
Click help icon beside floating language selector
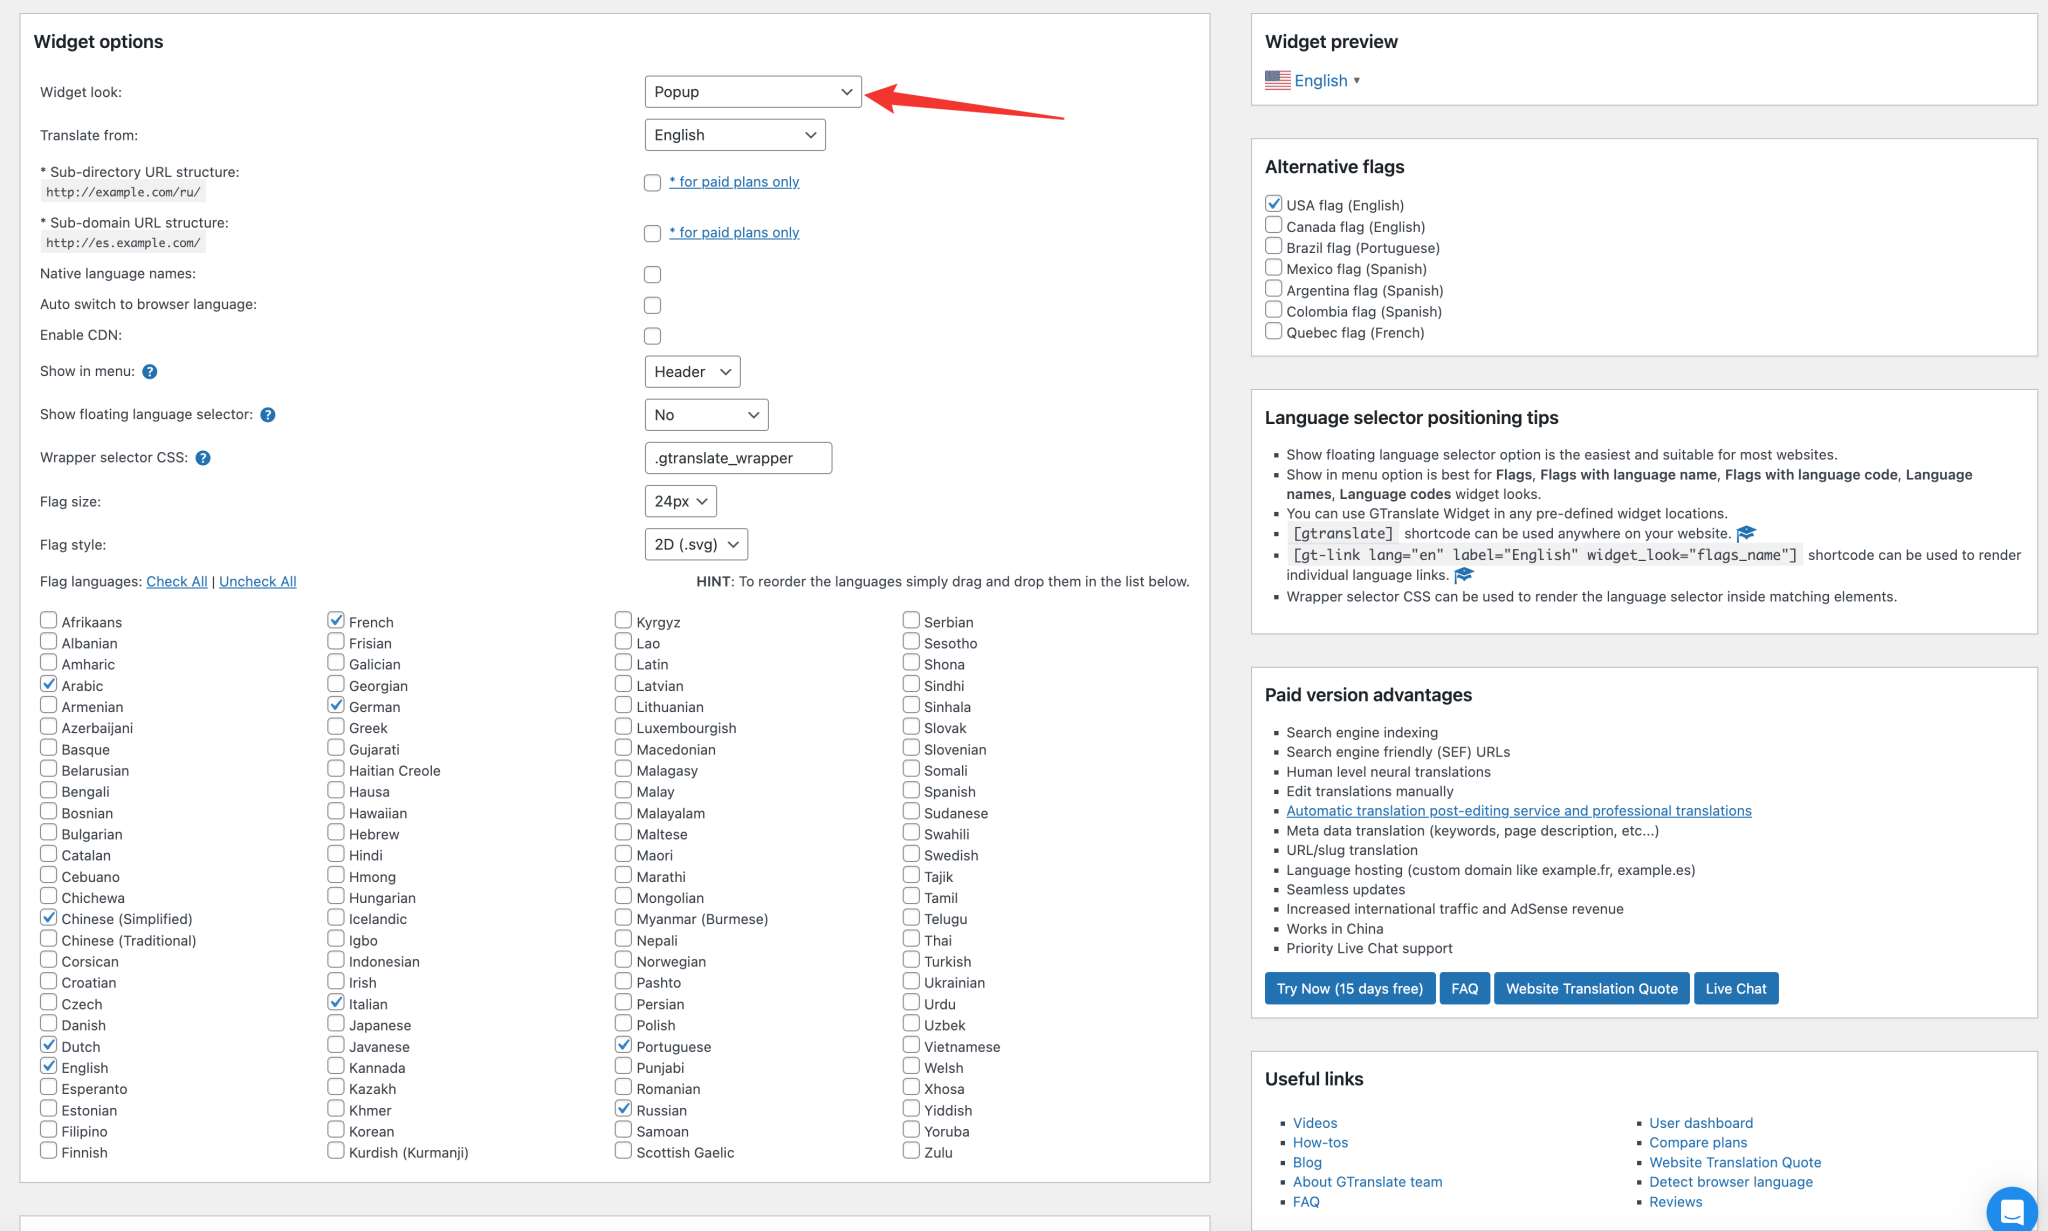pos(268,415)
